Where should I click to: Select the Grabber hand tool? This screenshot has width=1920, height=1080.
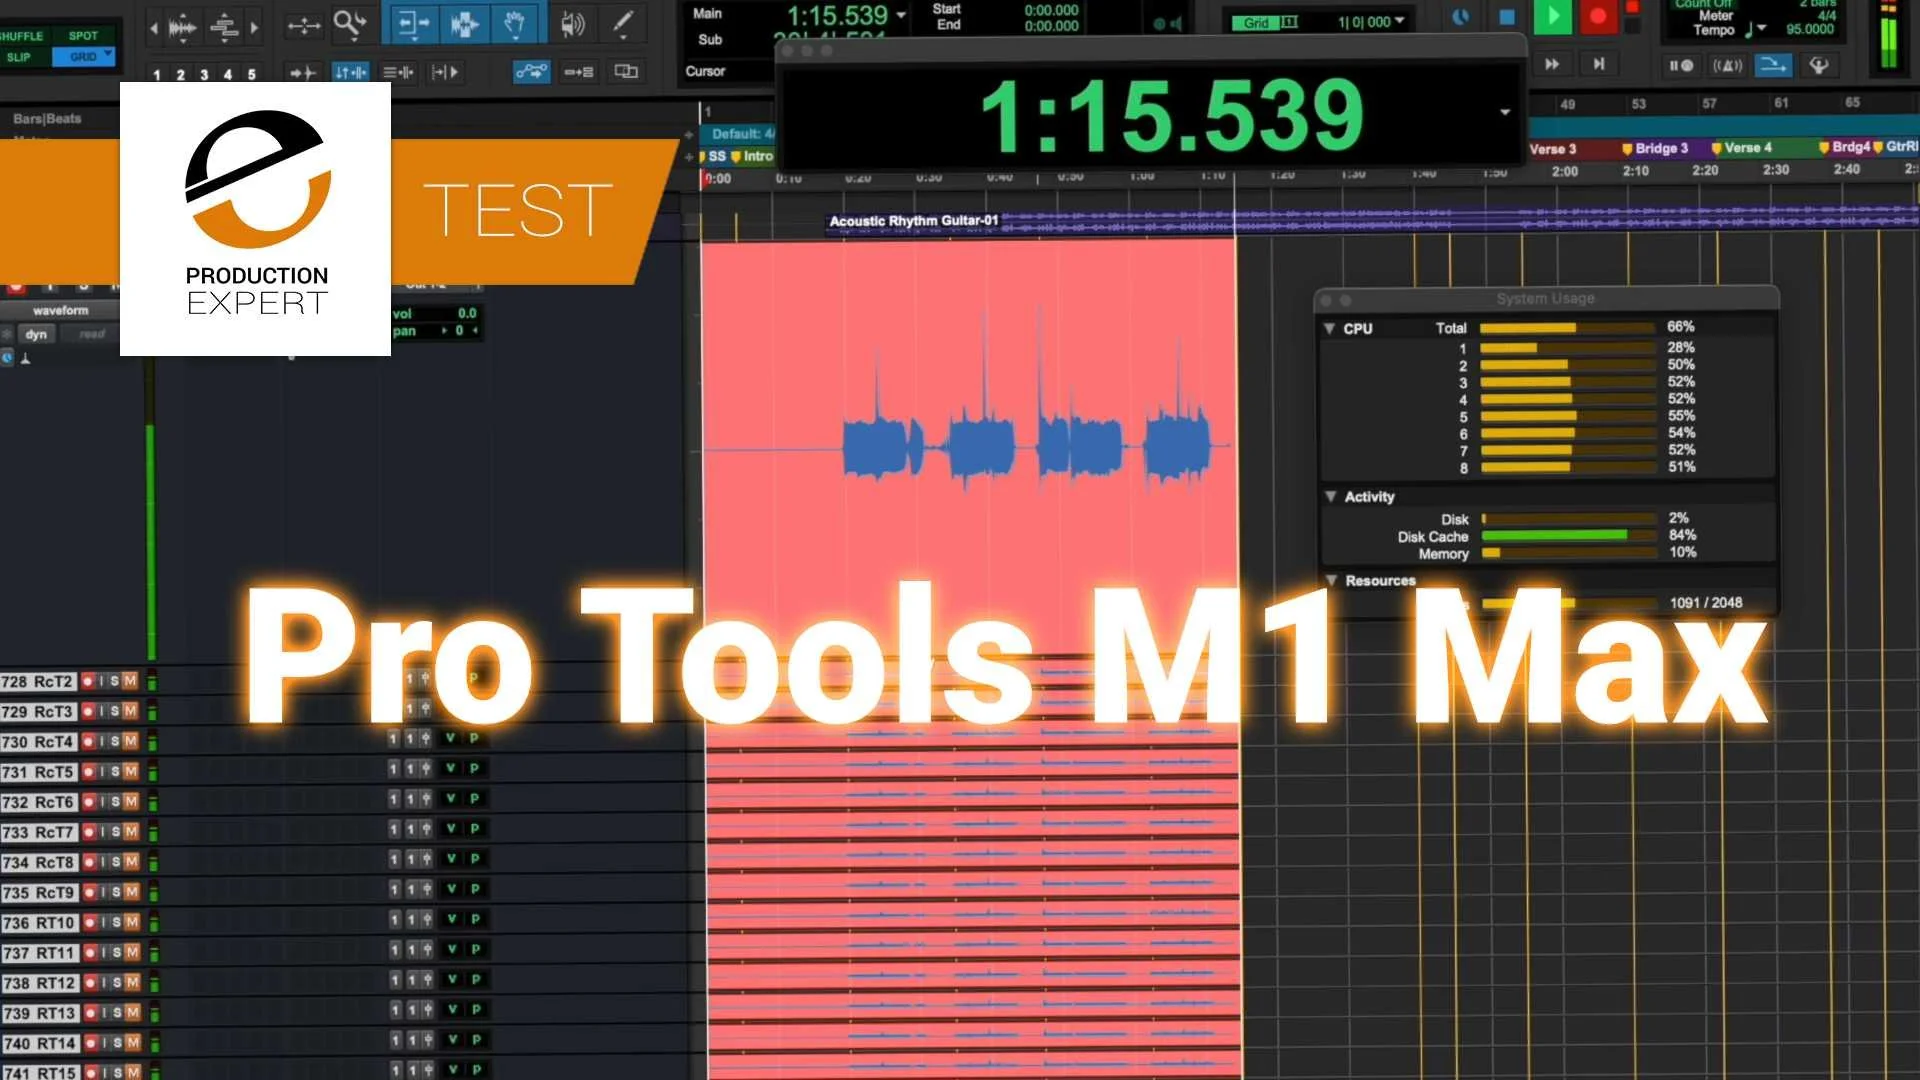[514, 24]
